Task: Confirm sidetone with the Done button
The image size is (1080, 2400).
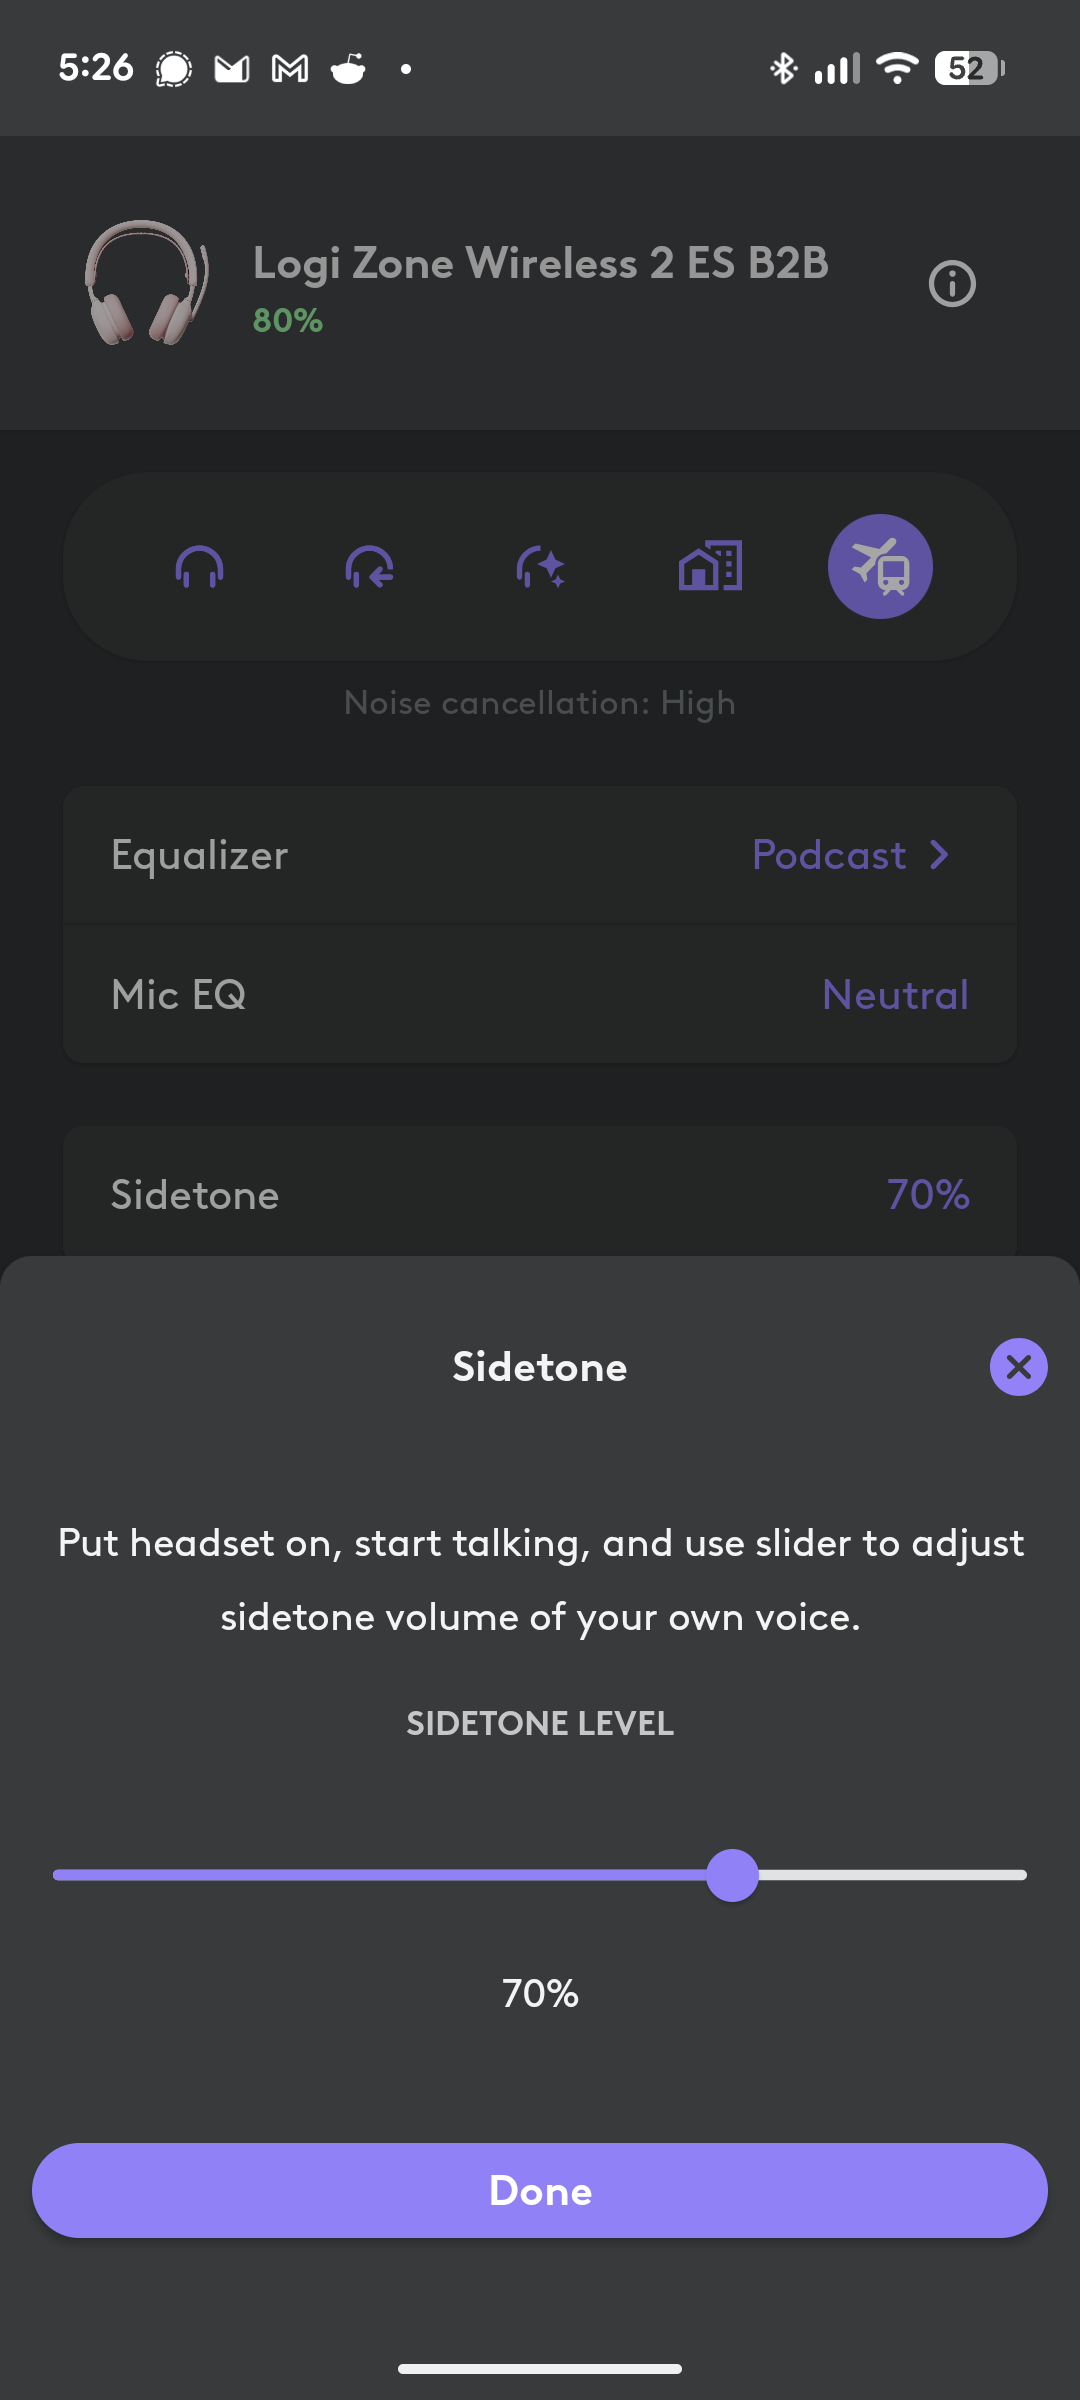Action: click(x=540, y=2190)
